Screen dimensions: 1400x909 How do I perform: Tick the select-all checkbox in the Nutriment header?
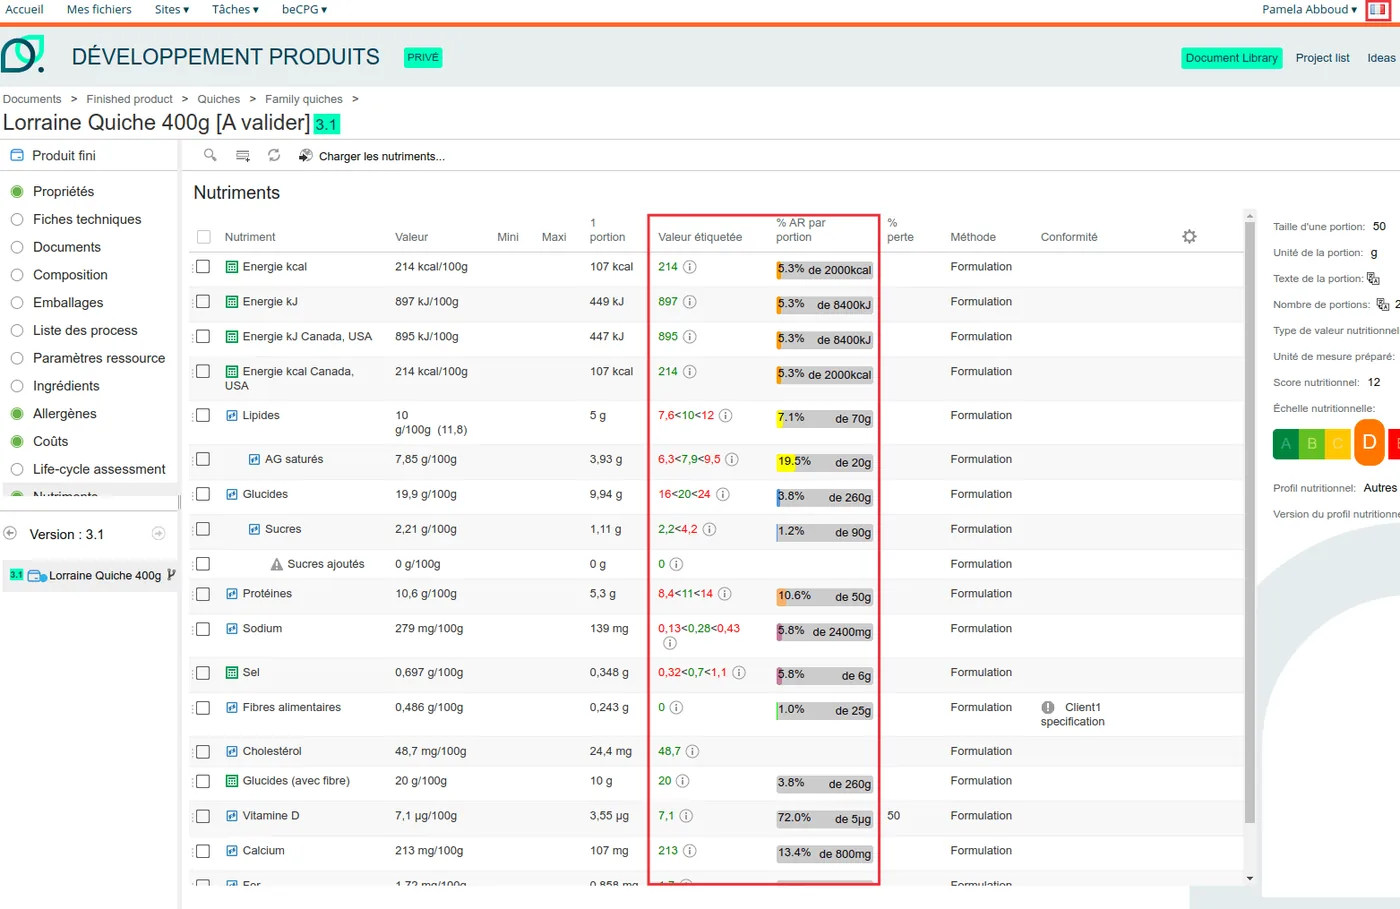204,237
